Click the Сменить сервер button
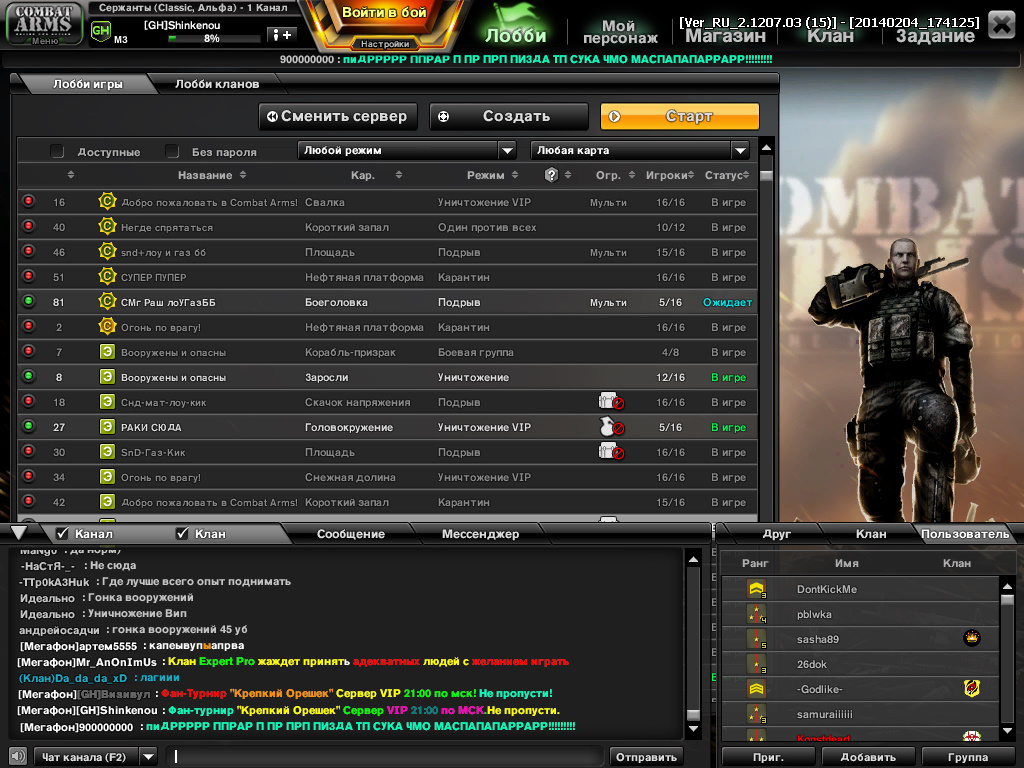 pyautogui.click(x=338, y=116)
